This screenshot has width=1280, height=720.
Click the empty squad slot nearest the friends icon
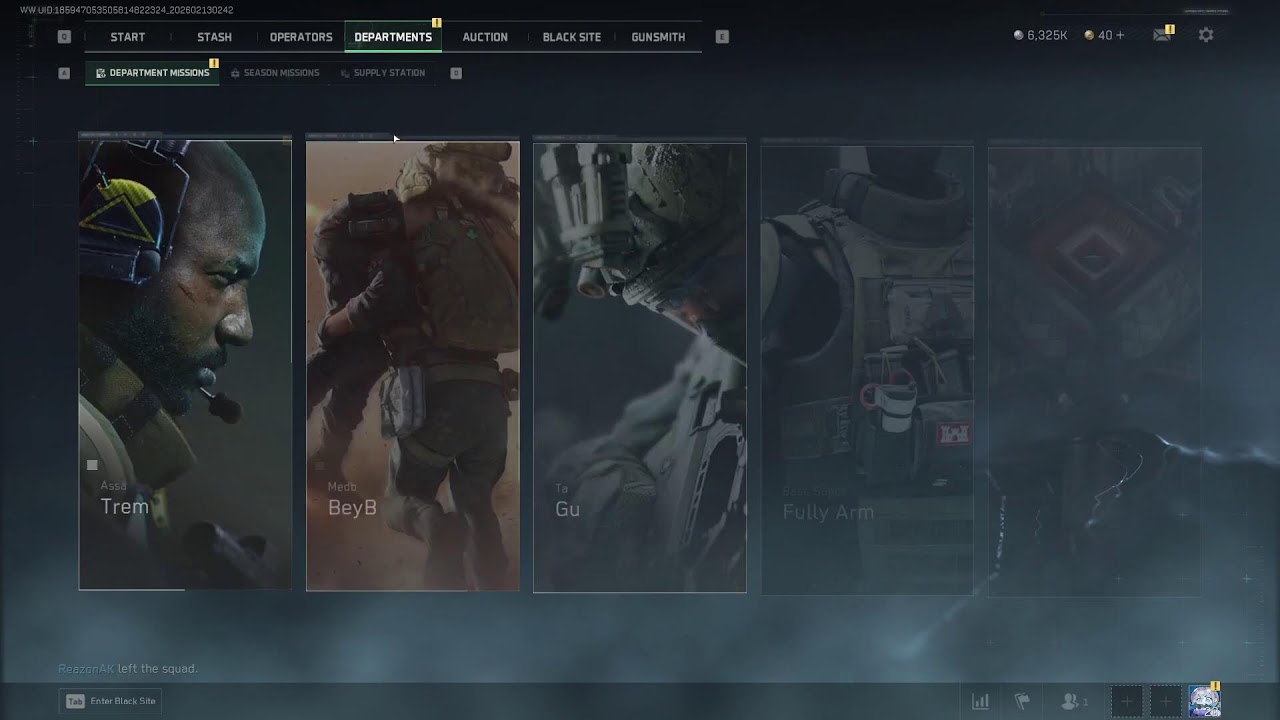1126,701
